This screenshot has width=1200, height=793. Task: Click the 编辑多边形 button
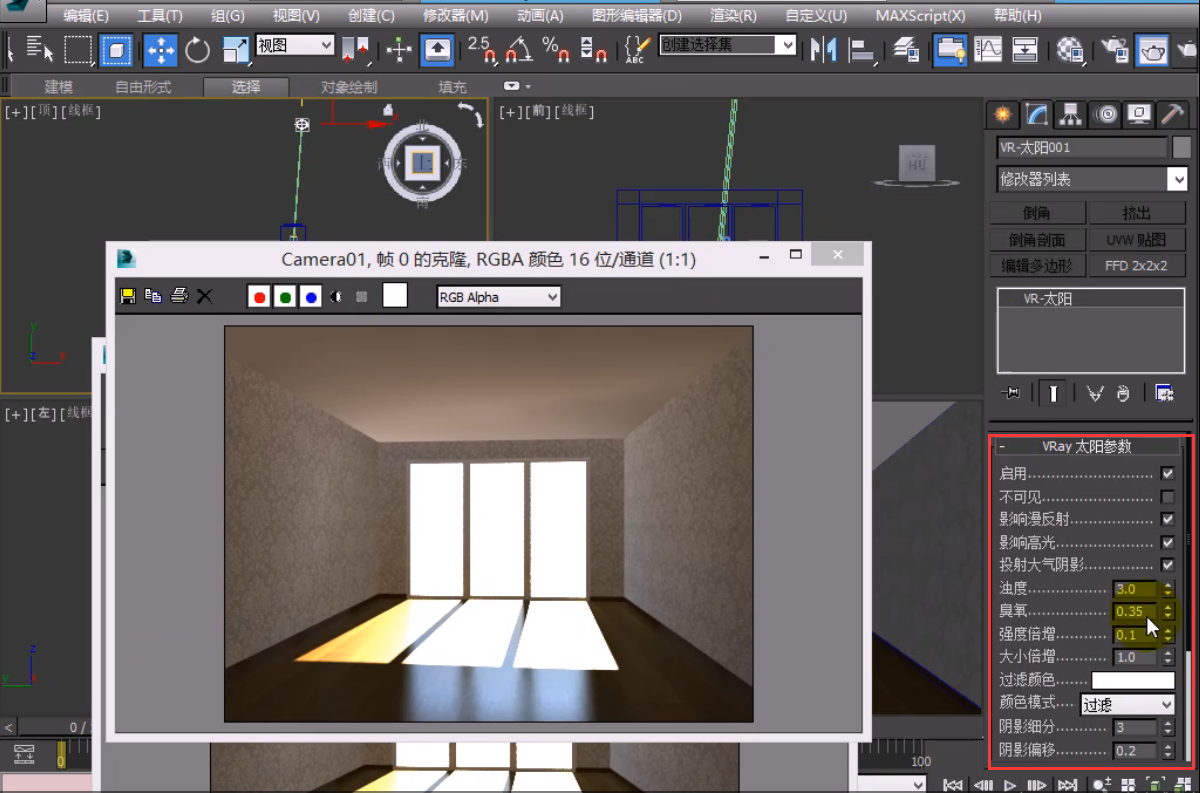pos(1036,266)
